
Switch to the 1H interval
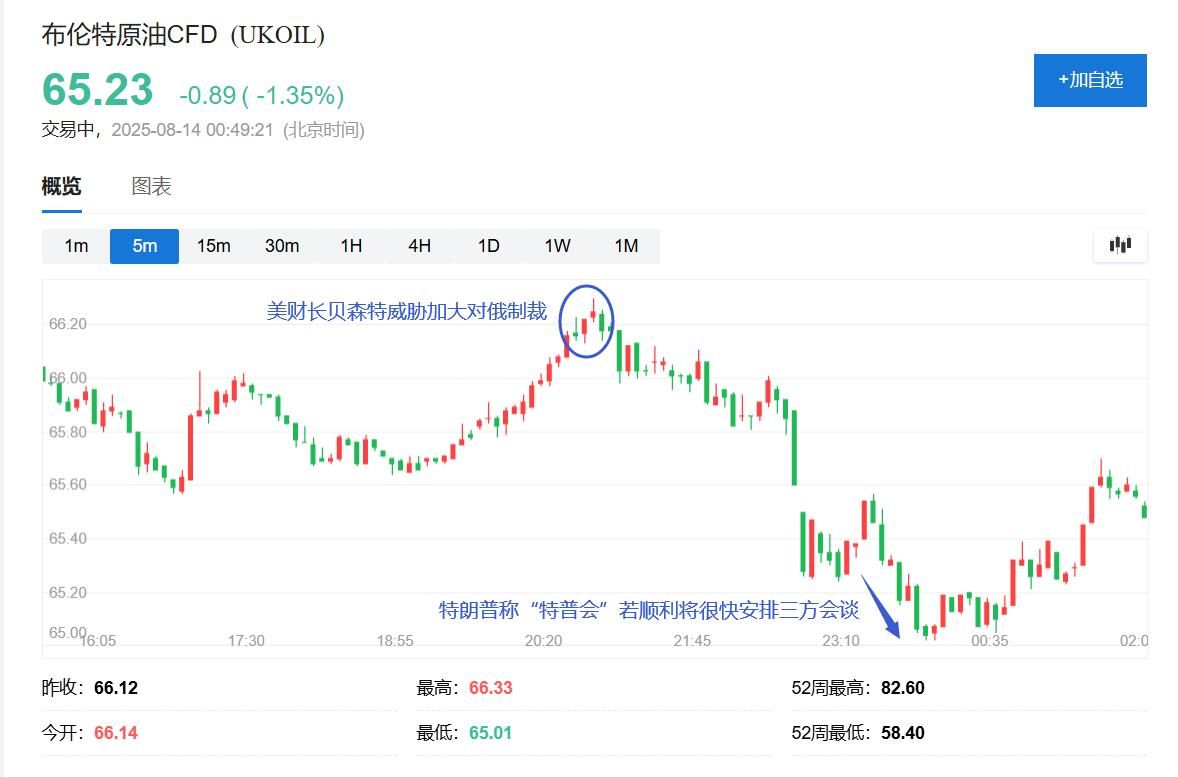(351, 245)
